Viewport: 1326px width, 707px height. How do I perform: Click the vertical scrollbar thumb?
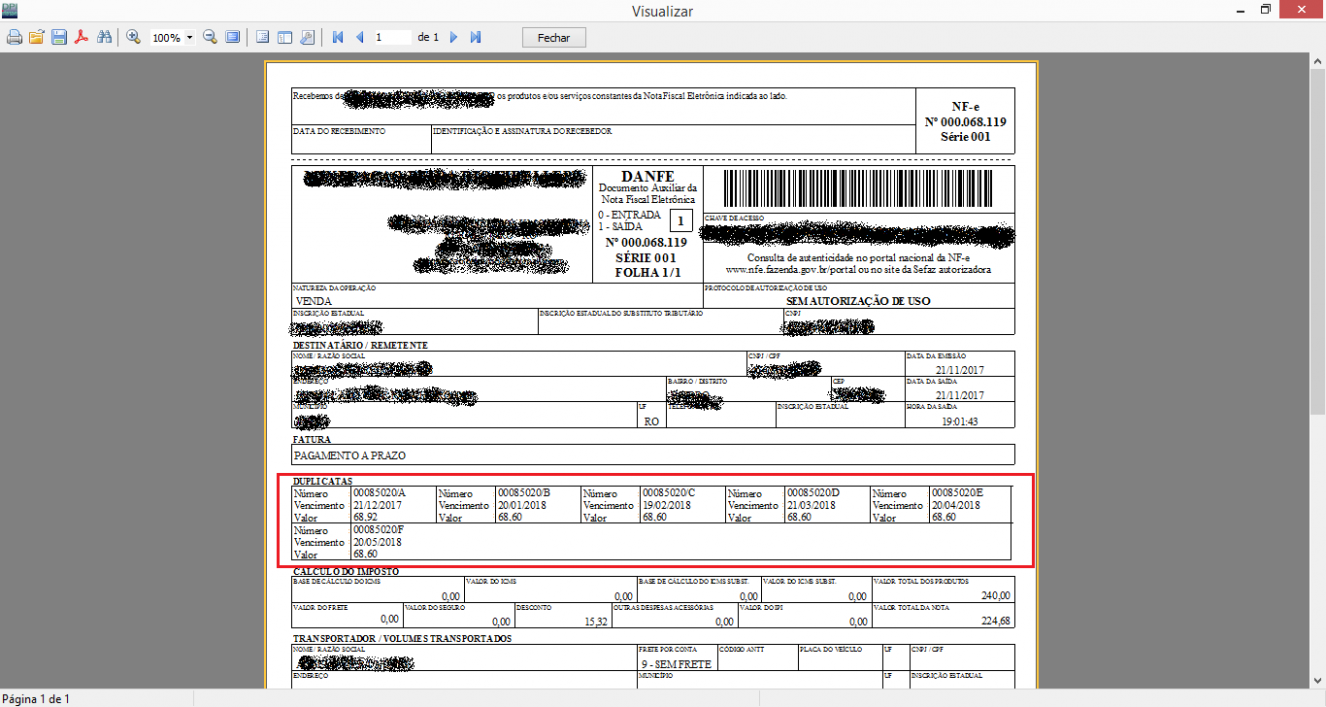(1318, 240)
